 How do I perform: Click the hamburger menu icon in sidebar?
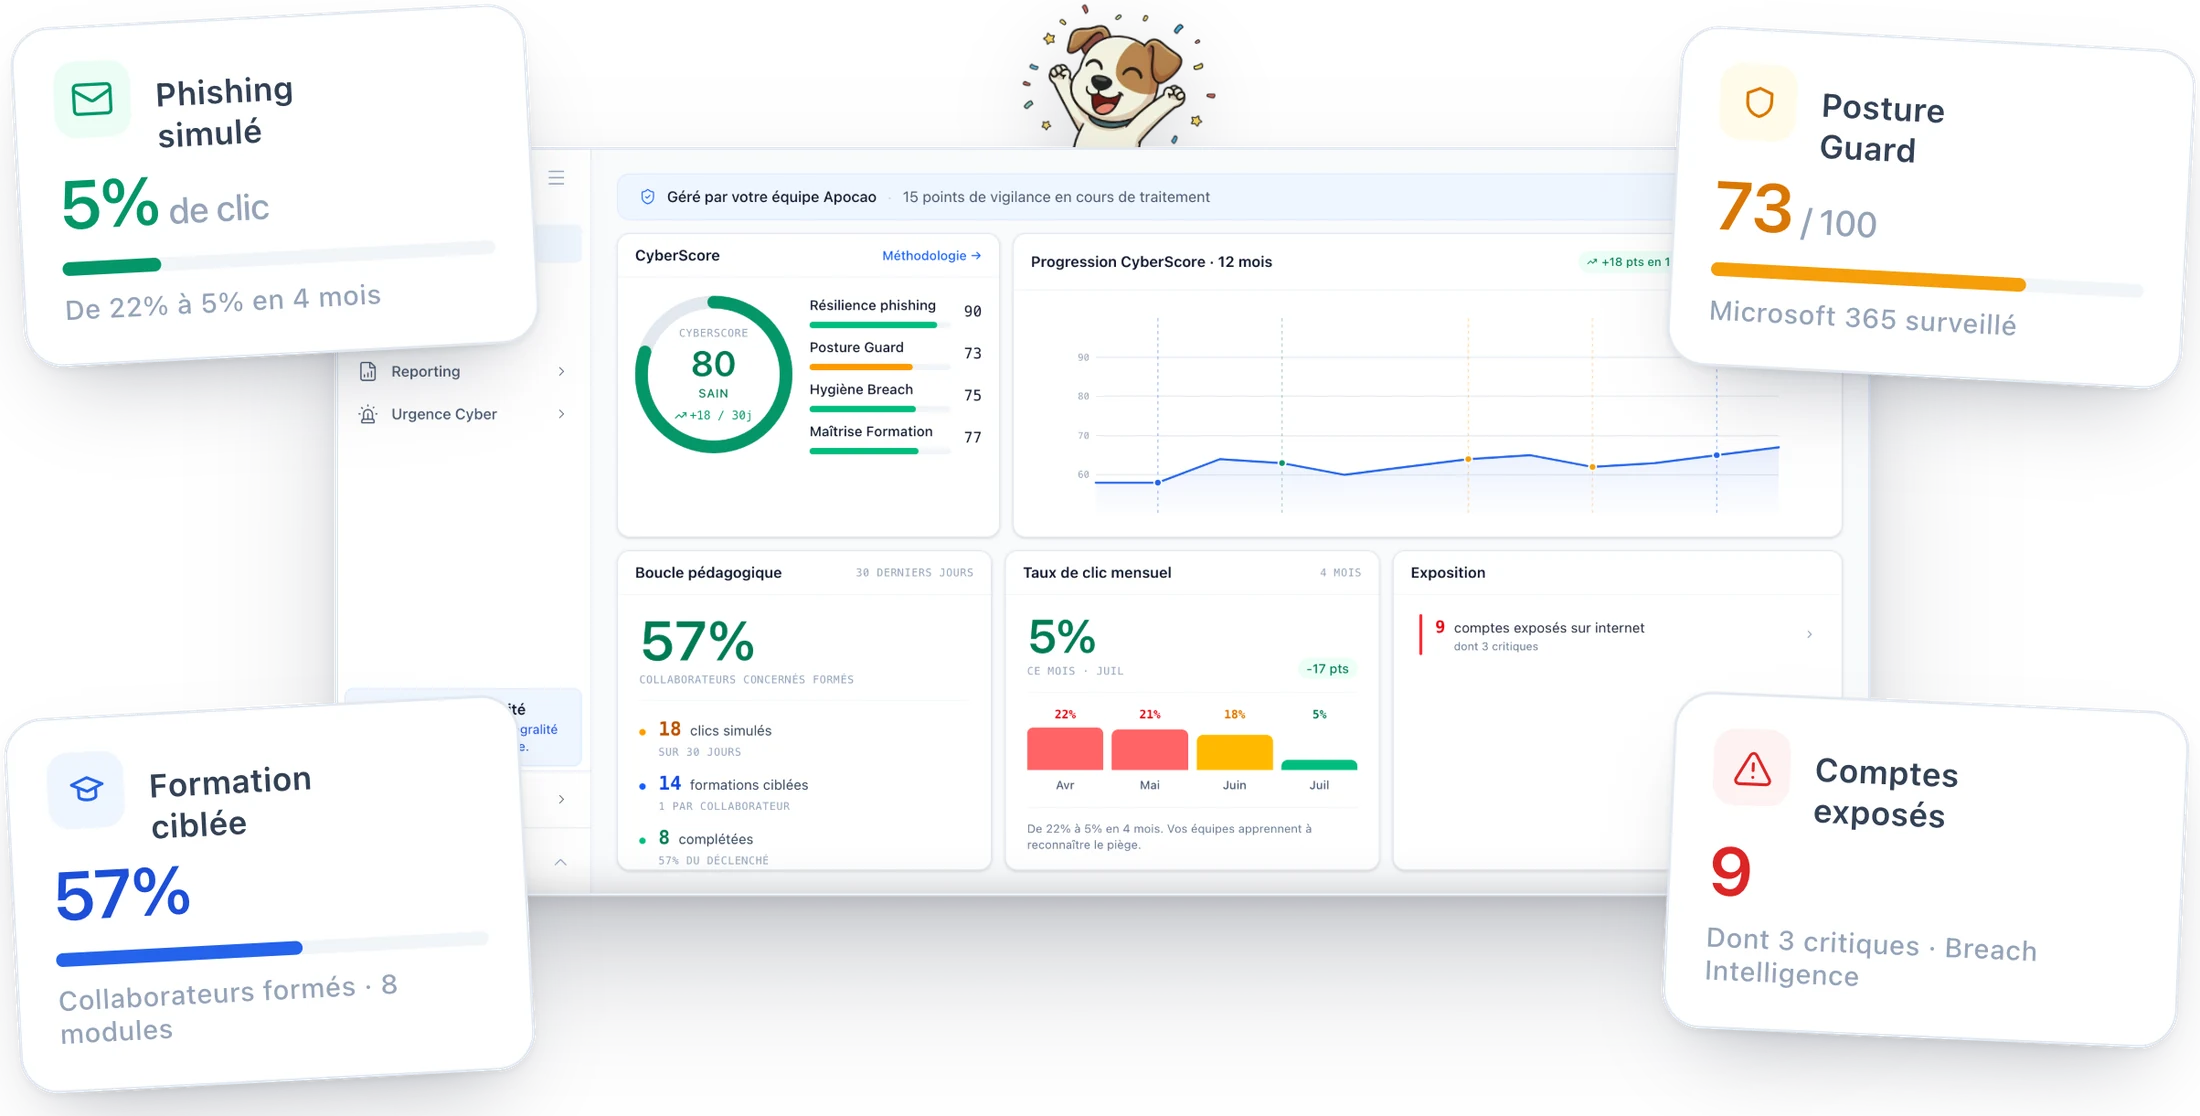(x=557, y=178)
